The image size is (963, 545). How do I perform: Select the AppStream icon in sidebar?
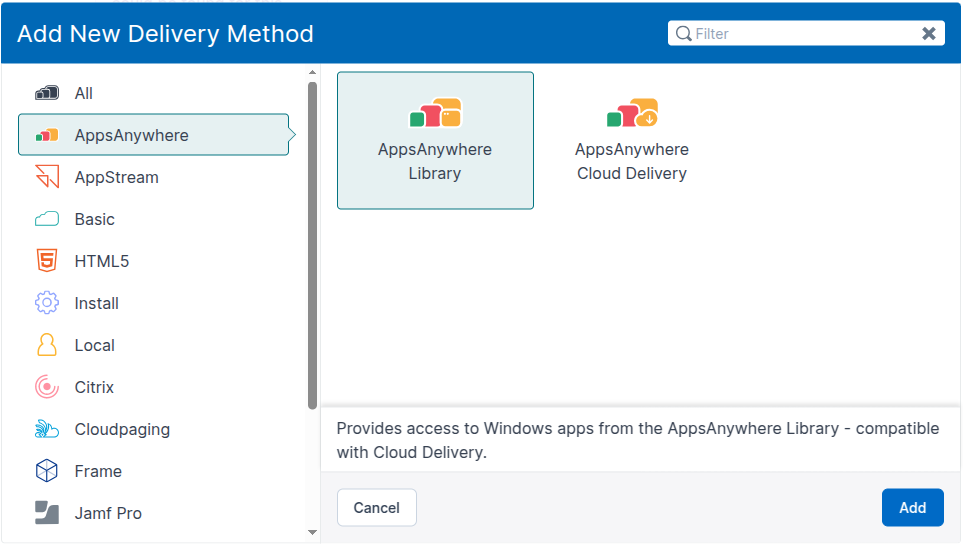click(x=47, y=177)
